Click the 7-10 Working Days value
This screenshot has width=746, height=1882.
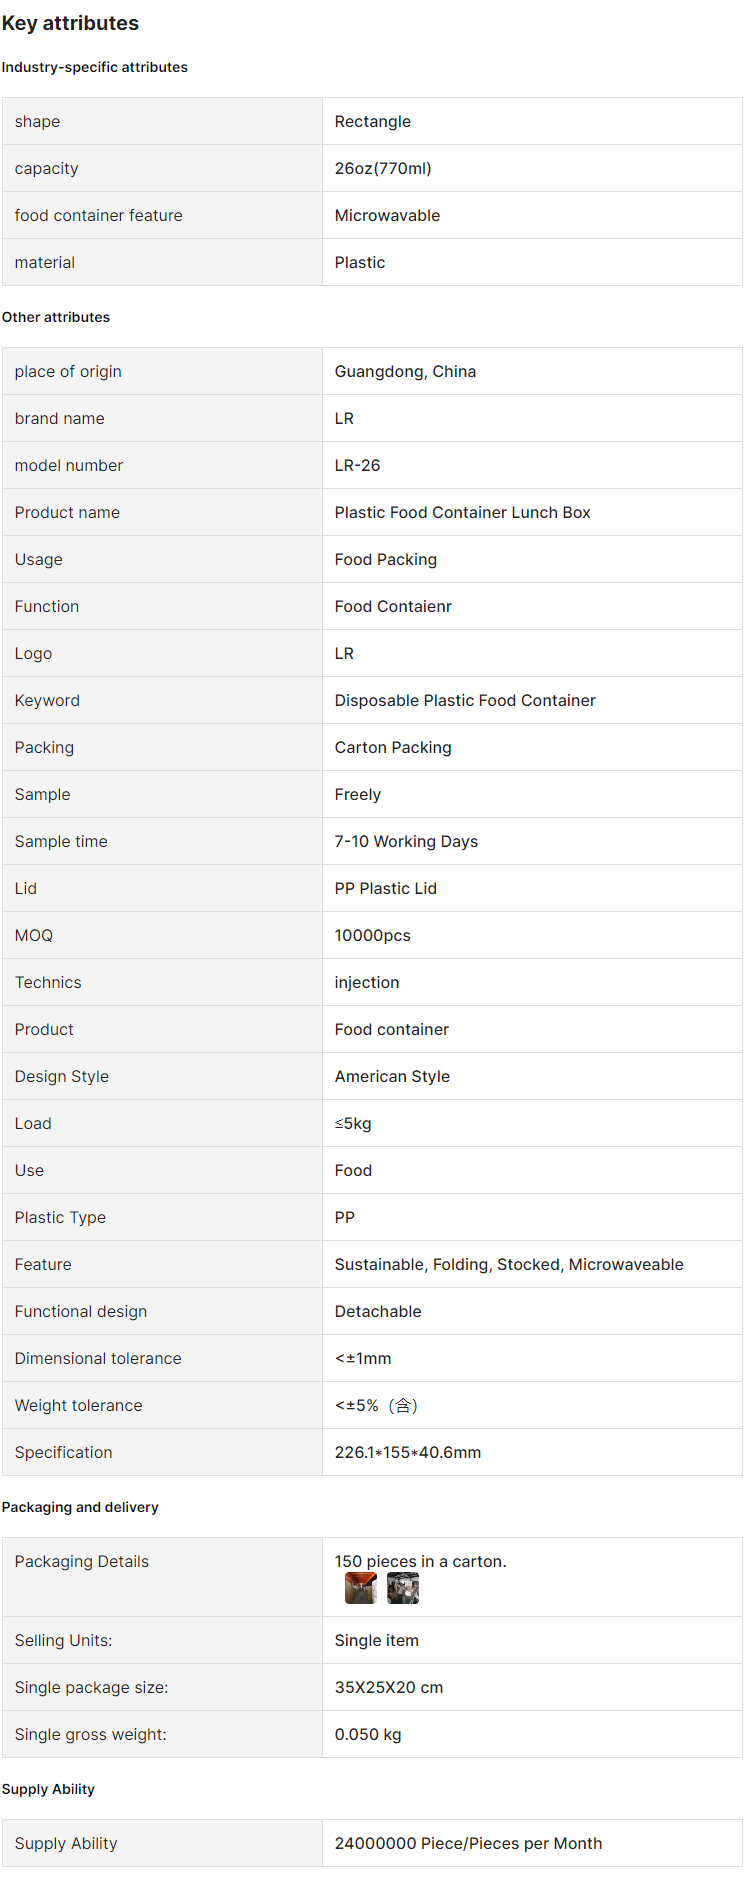coord(406,841)
